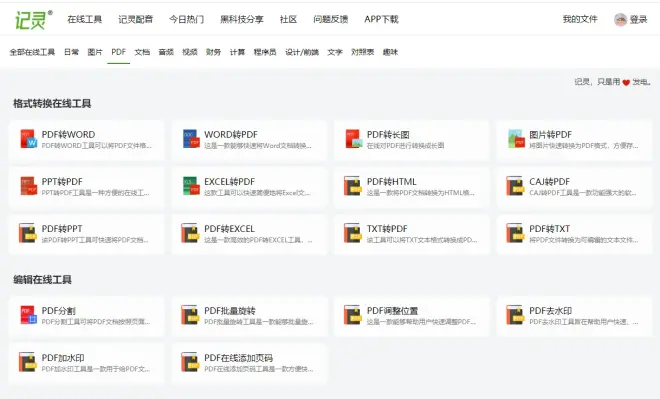Click the 记灵 logo
660x399 pixels.
[34, 19]
